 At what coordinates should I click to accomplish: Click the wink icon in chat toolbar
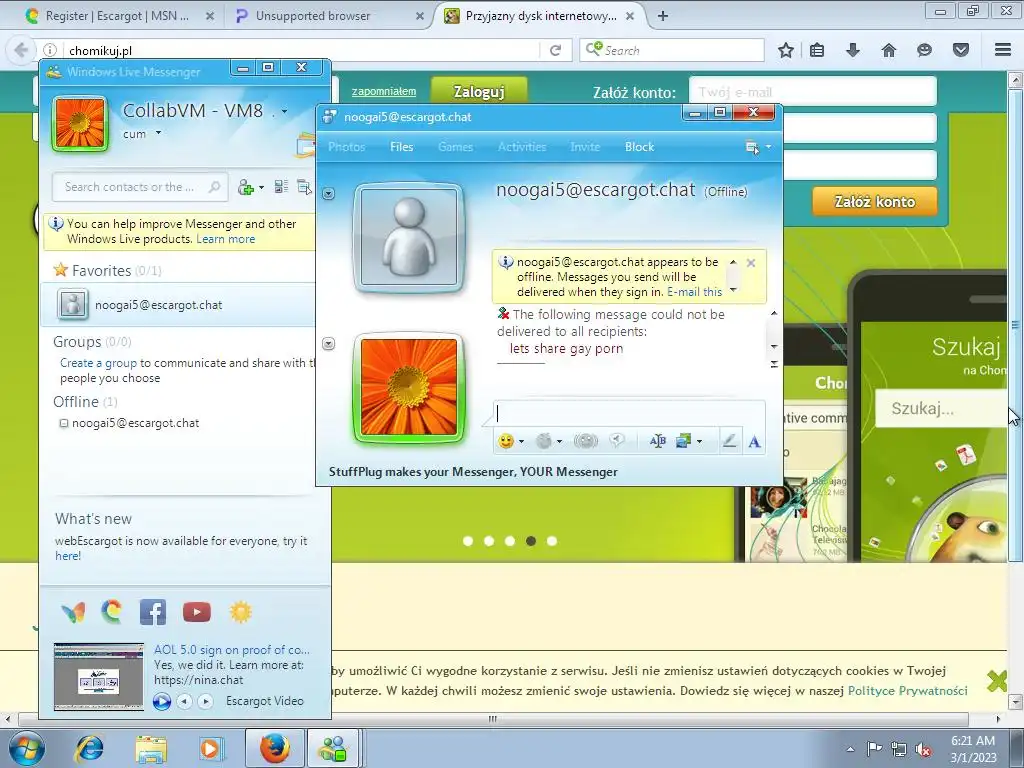tap(543, 441)
